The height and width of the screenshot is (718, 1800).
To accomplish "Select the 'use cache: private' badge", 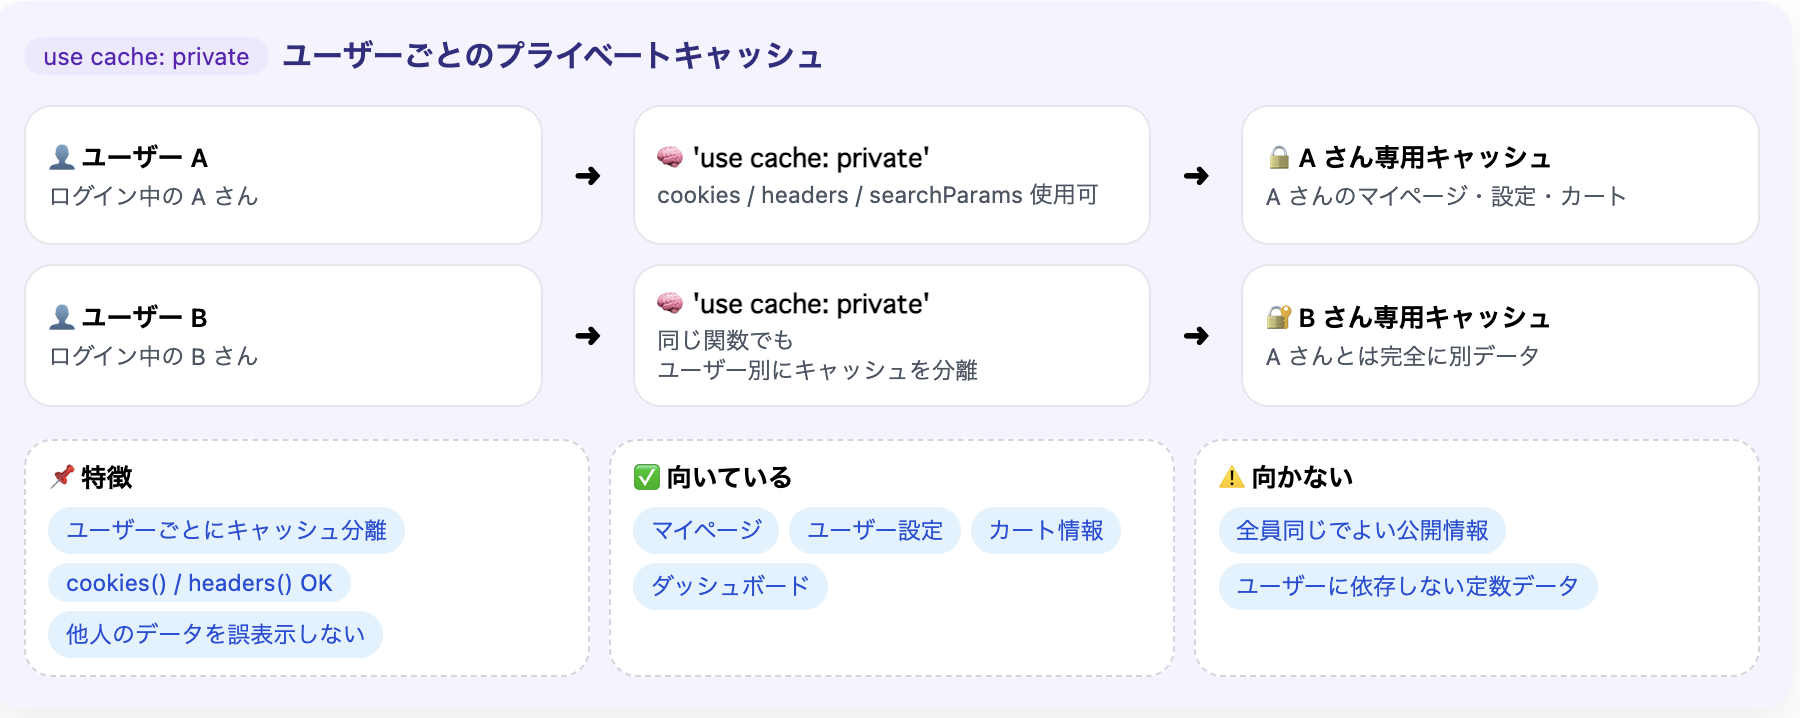I will pos(146,56).
